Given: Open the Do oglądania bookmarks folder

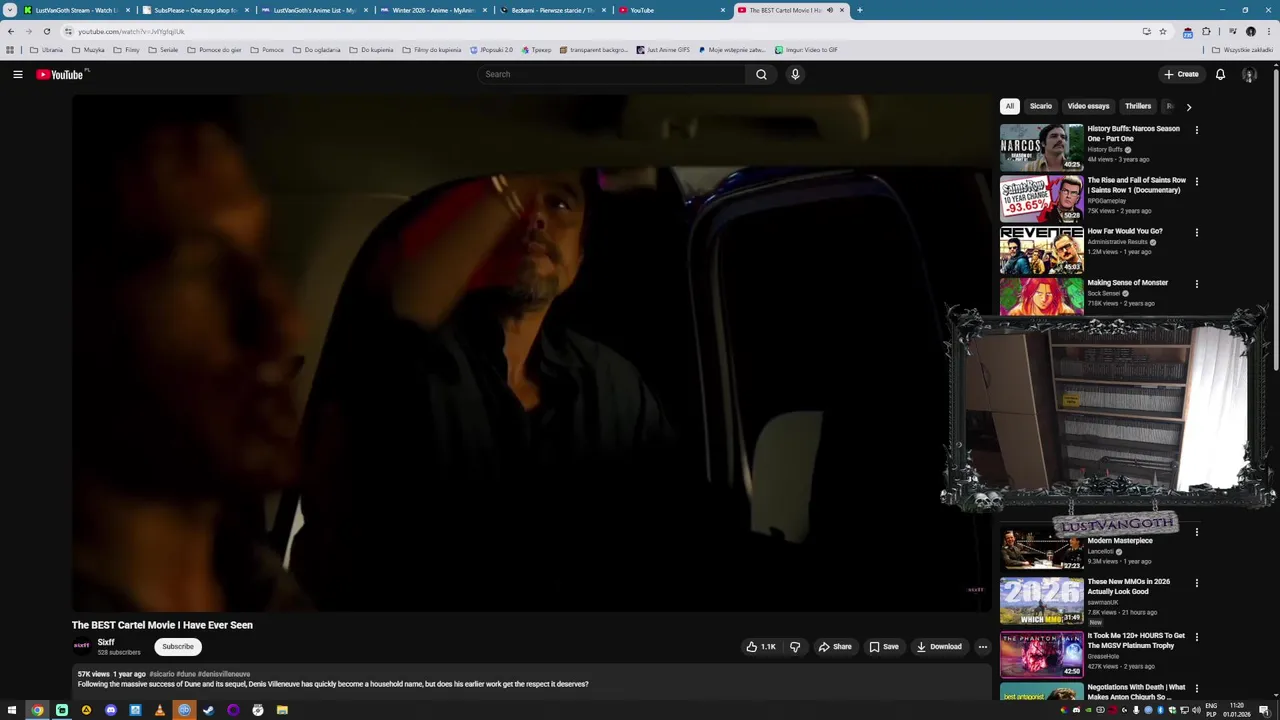Looking at the screenshot, I should (316, 50).
